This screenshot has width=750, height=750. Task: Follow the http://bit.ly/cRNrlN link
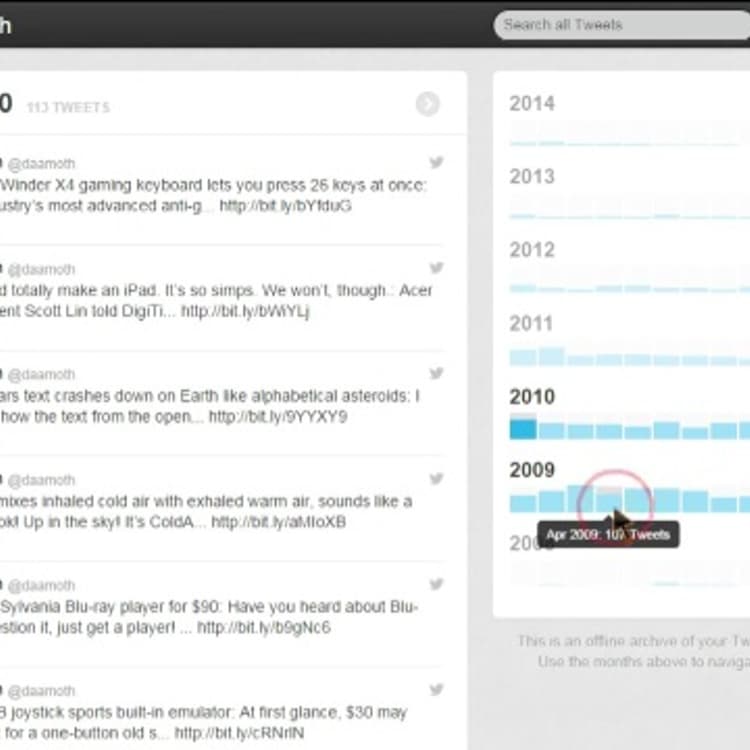coord(239,733)
